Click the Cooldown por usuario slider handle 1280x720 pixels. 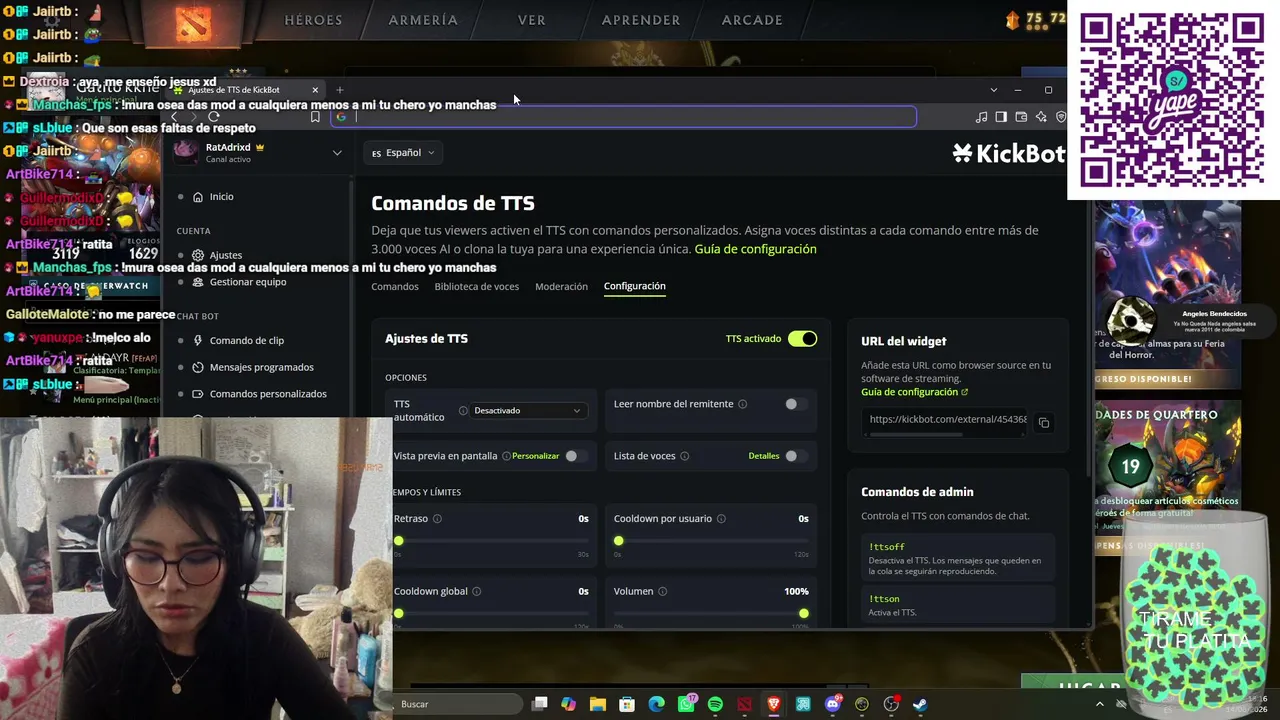619,541
